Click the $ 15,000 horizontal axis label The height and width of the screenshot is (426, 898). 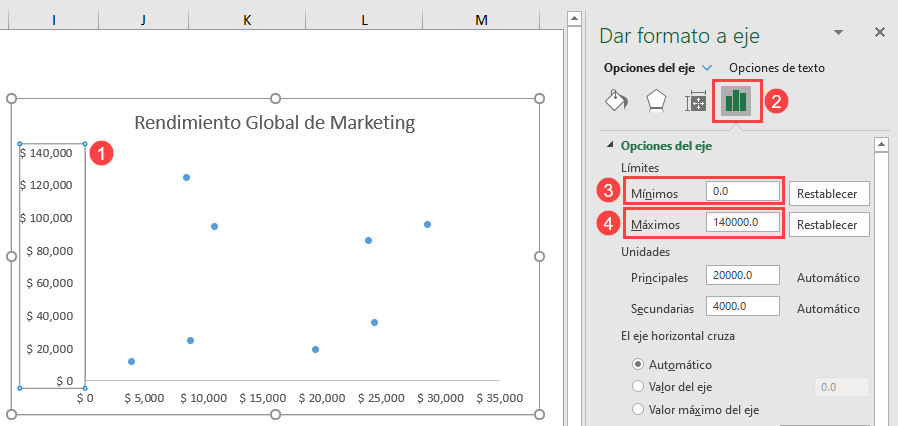pyautogui.click(x=262, y=398)
